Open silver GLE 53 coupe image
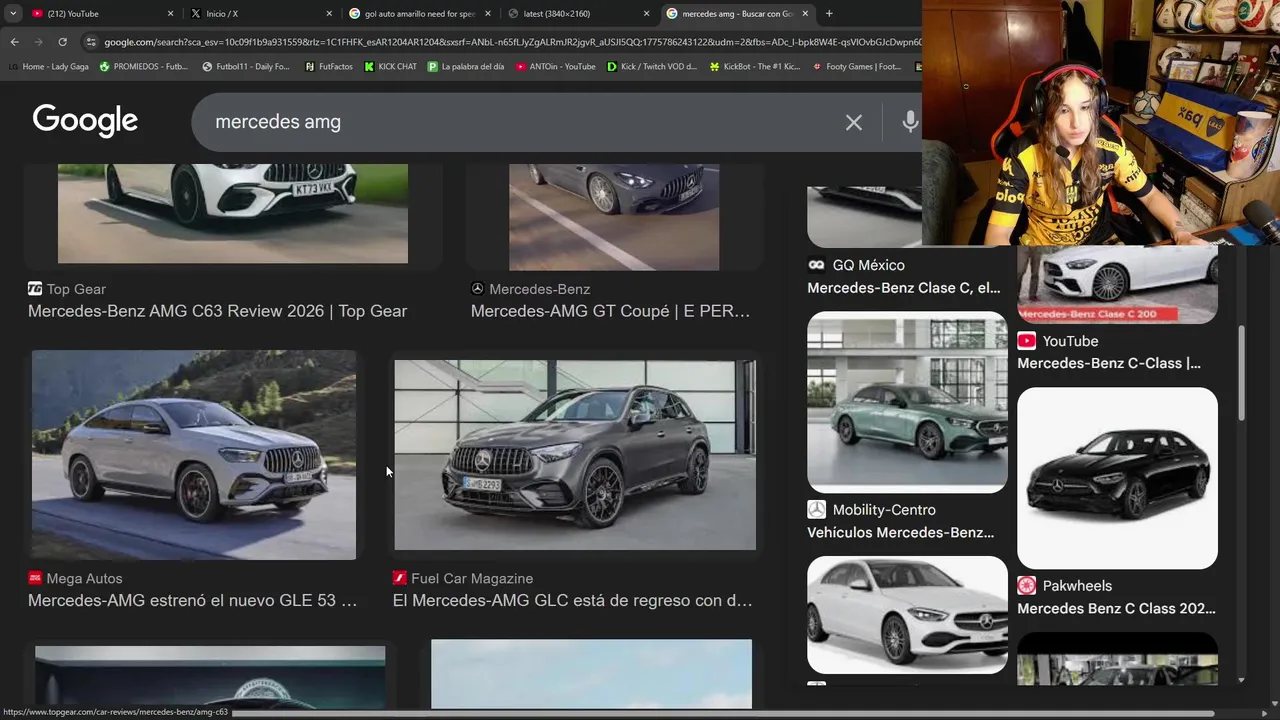Image resolution: width=1280 pixels, height=720 pixels. 194,455
